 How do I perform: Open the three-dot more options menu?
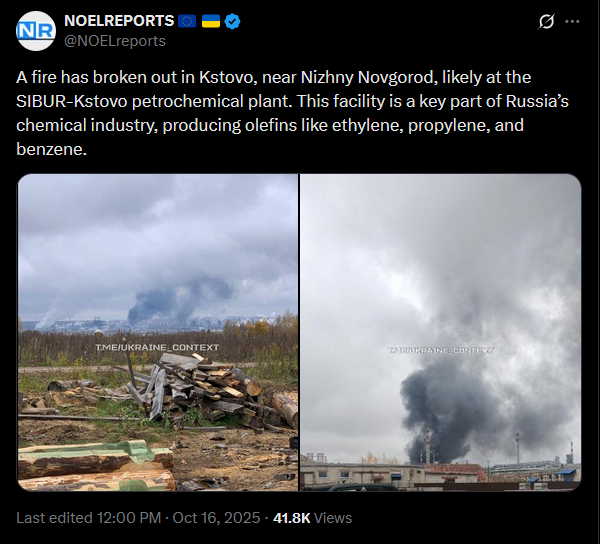coord(572,21)
